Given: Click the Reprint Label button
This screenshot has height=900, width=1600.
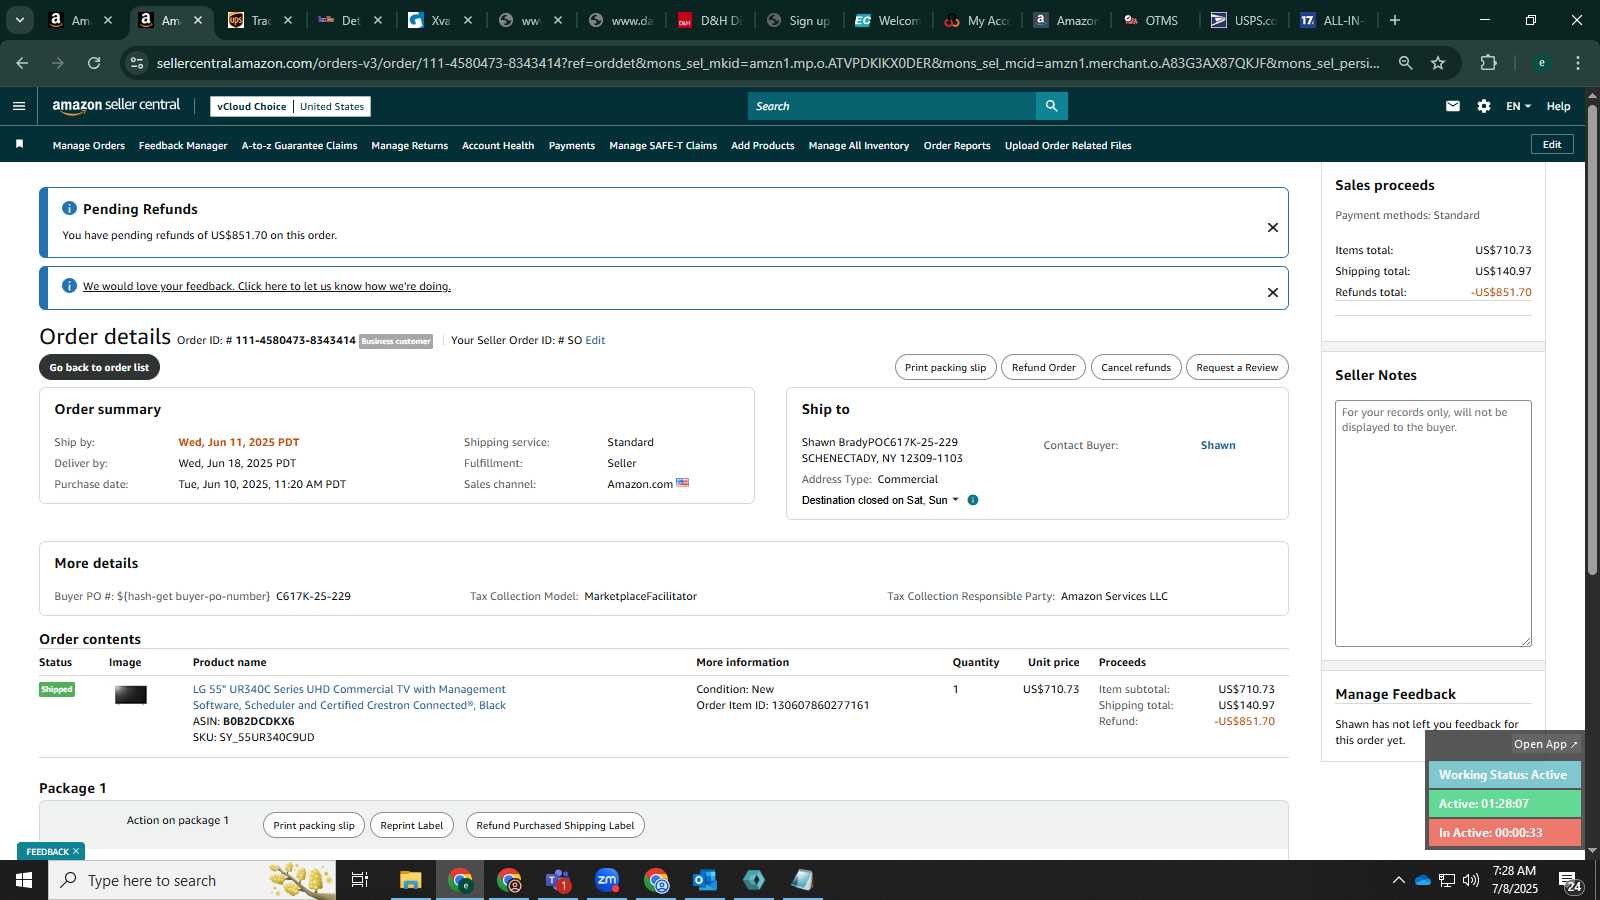Looking at the screenshot, I should coord(412,825).
